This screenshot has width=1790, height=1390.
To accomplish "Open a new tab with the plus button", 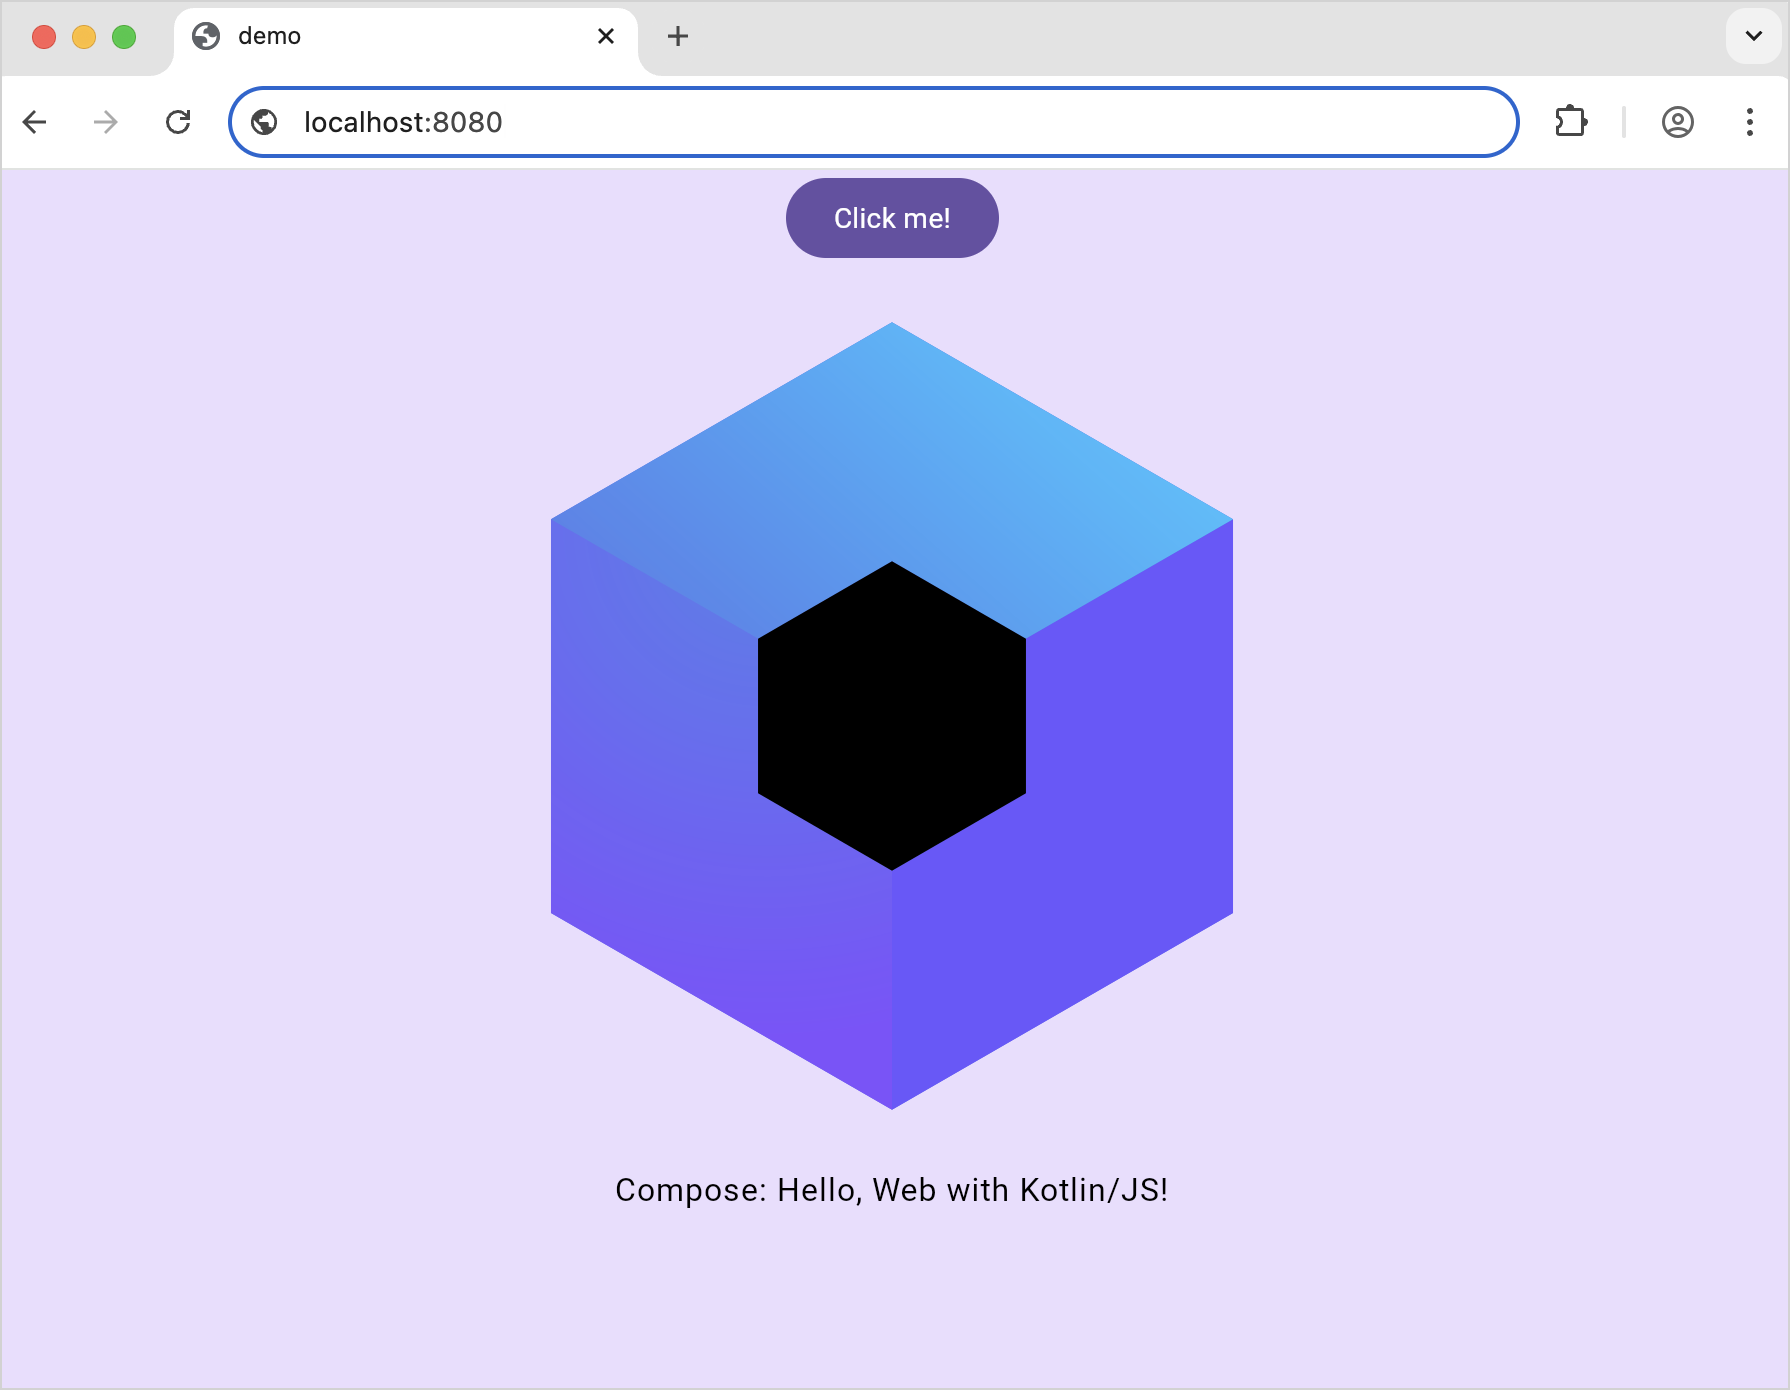I will click(x=678, y=36).
